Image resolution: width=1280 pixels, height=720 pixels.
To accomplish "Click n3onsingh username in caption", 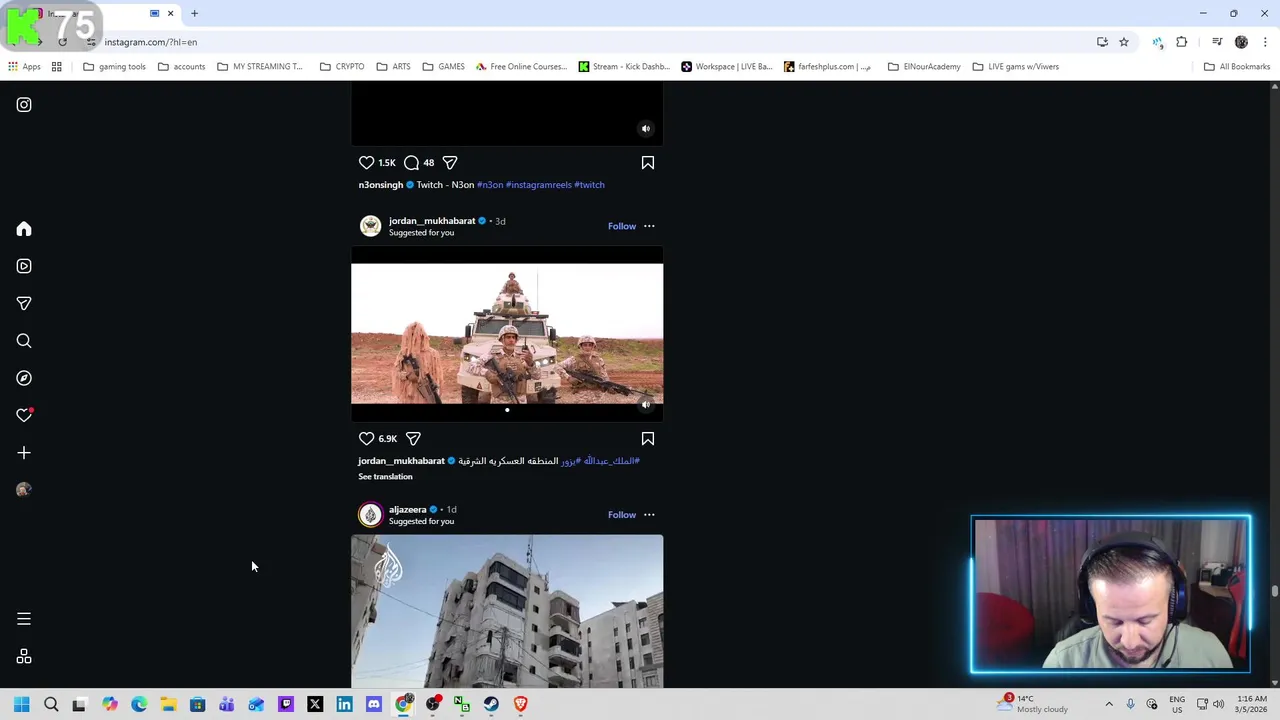I will point(381,185).
